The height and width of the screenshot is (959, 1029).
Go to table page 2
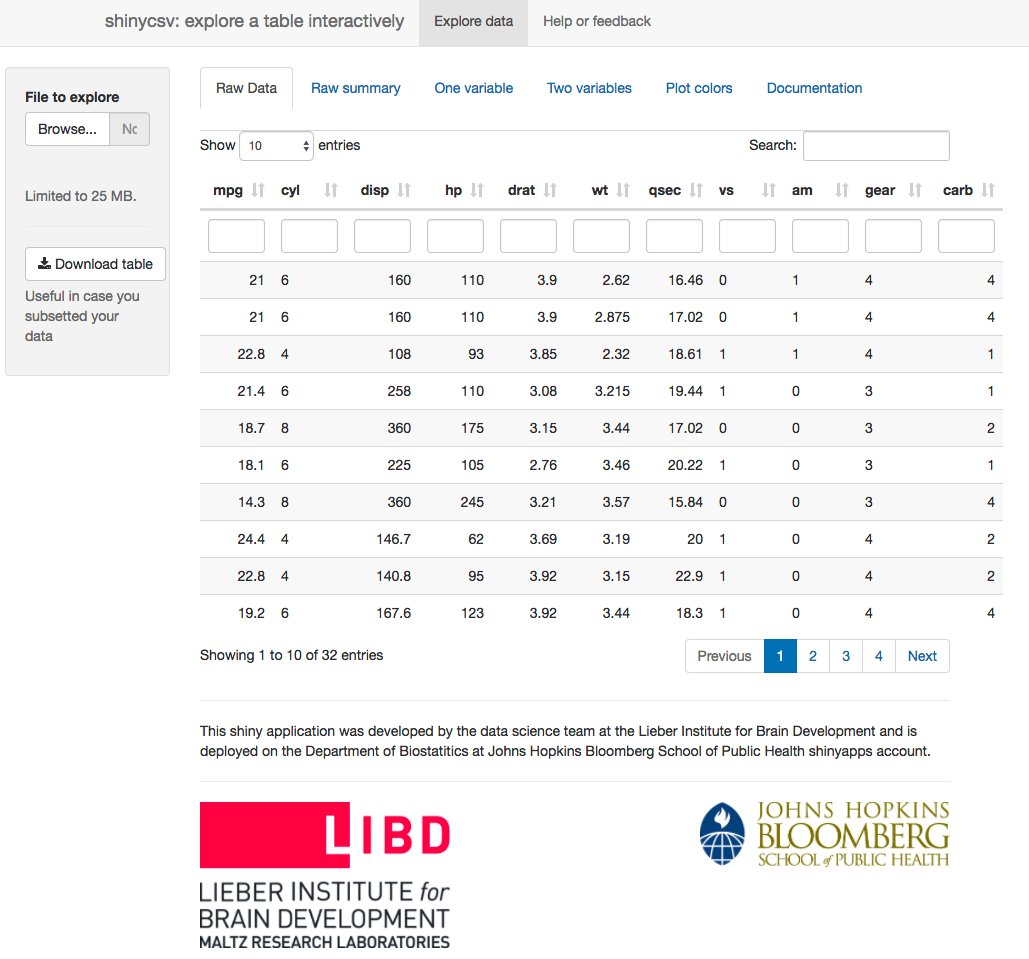(813, 656)
